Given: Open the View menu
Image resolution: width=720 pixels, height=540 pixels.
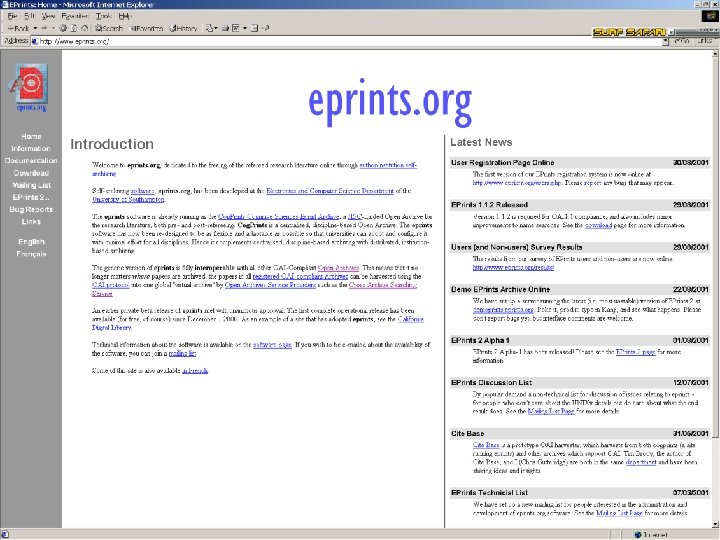Looking at the screenshot, I should pos(48,16).
